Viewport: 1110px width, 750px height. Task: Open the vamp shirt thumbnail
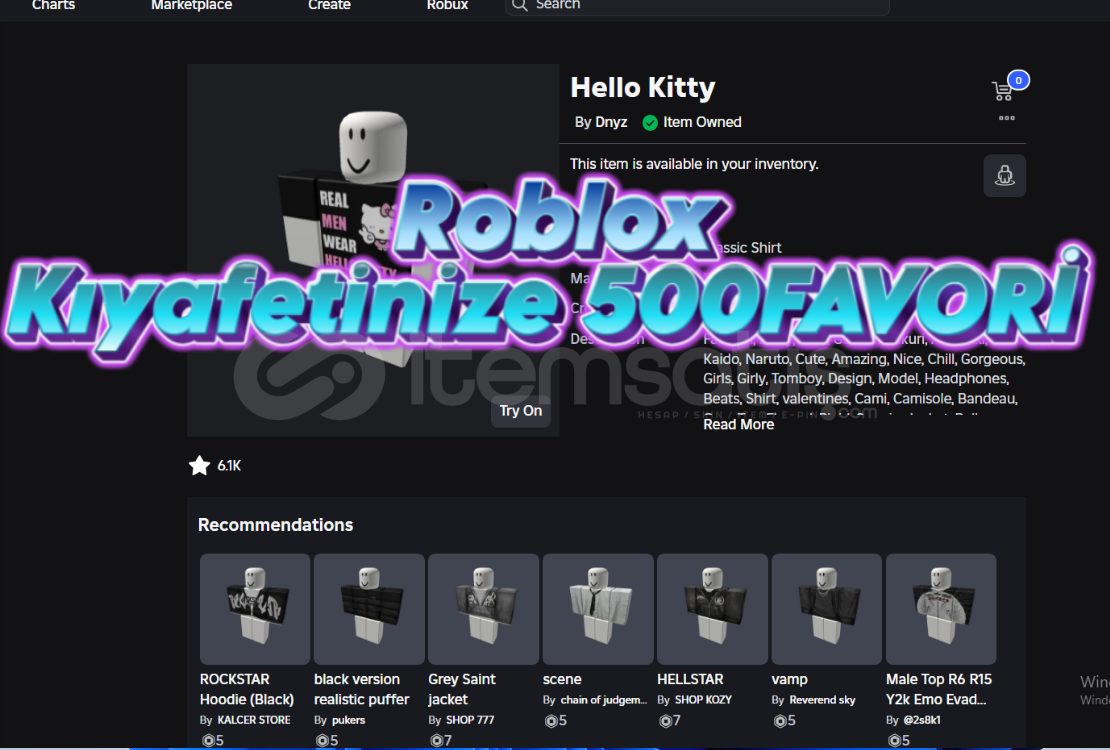827,609
